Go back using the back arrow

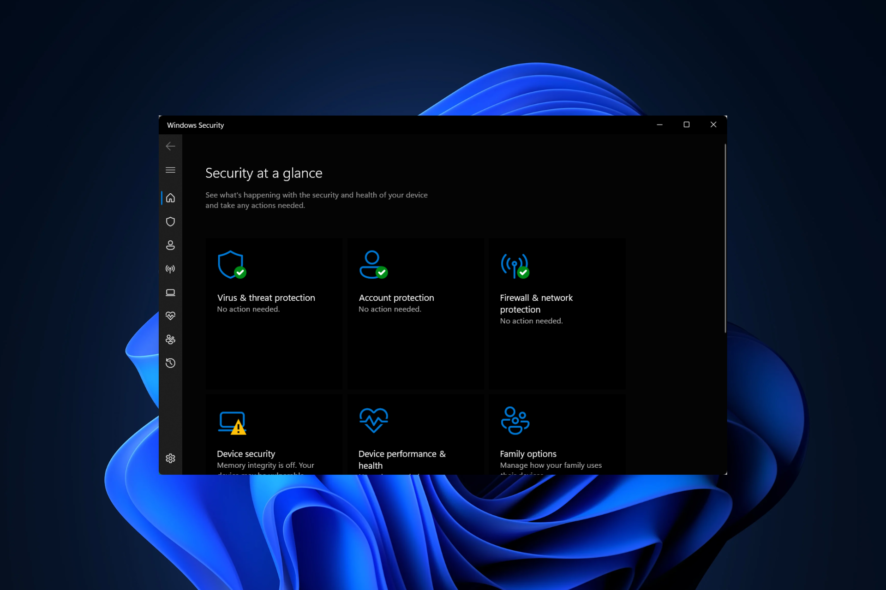point(170,146)
